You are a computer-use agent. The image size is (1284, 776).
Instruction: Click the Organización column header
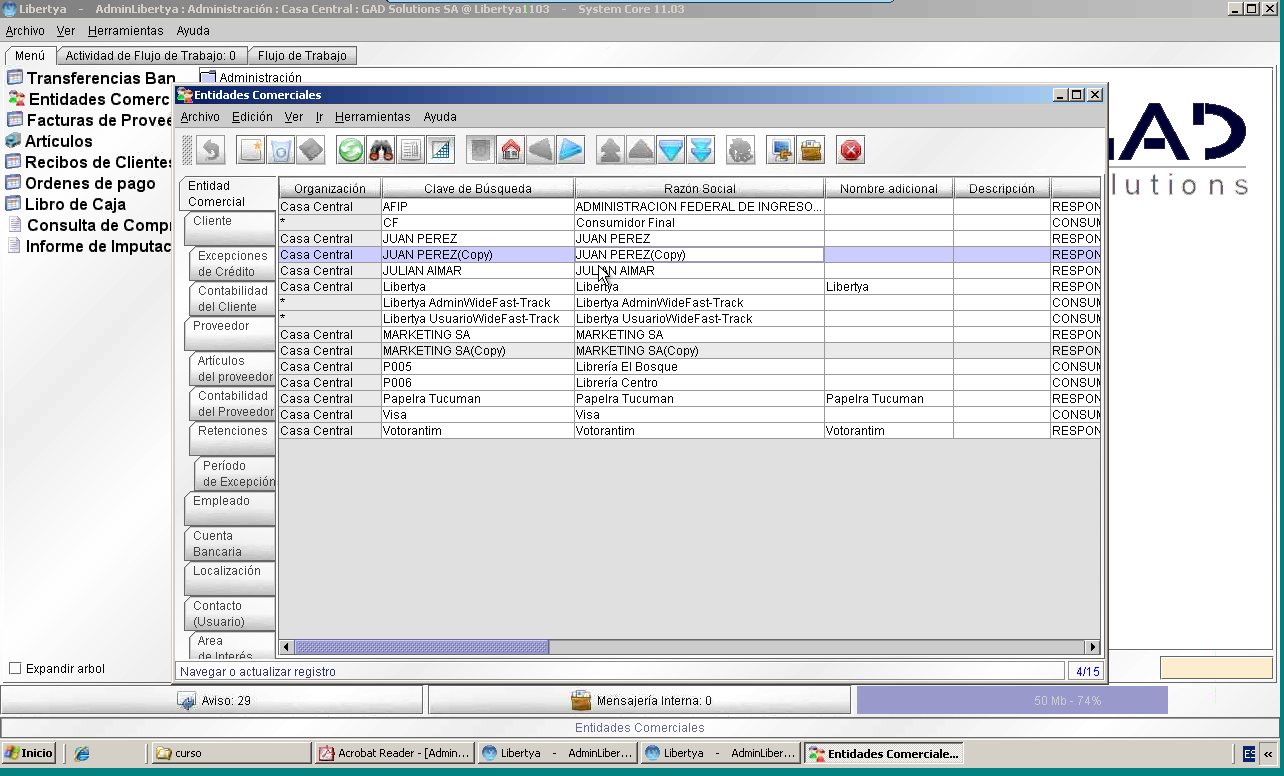click(330, 188)
